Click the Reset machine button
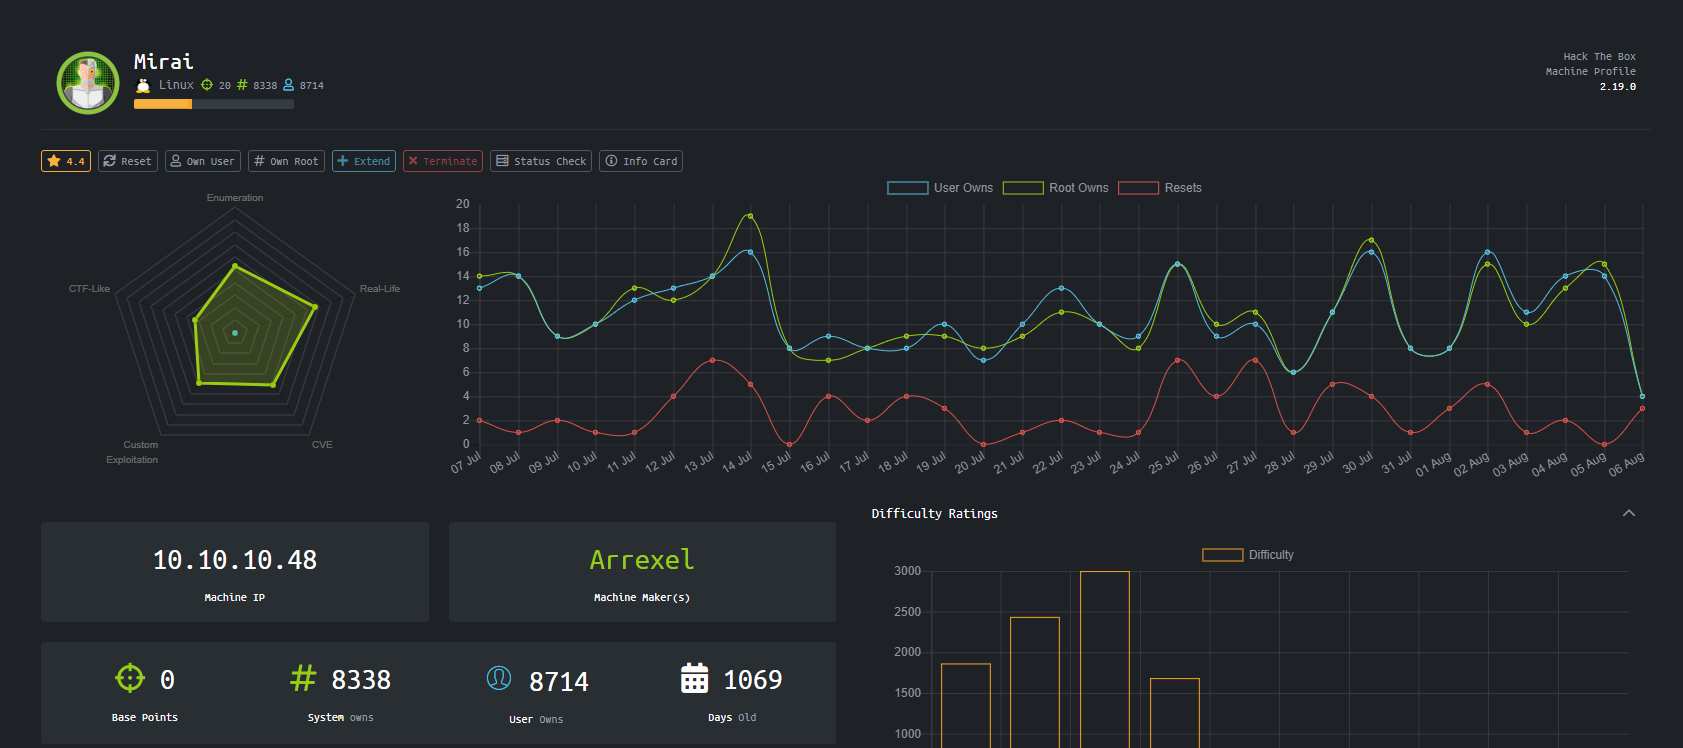 point(128,161)
